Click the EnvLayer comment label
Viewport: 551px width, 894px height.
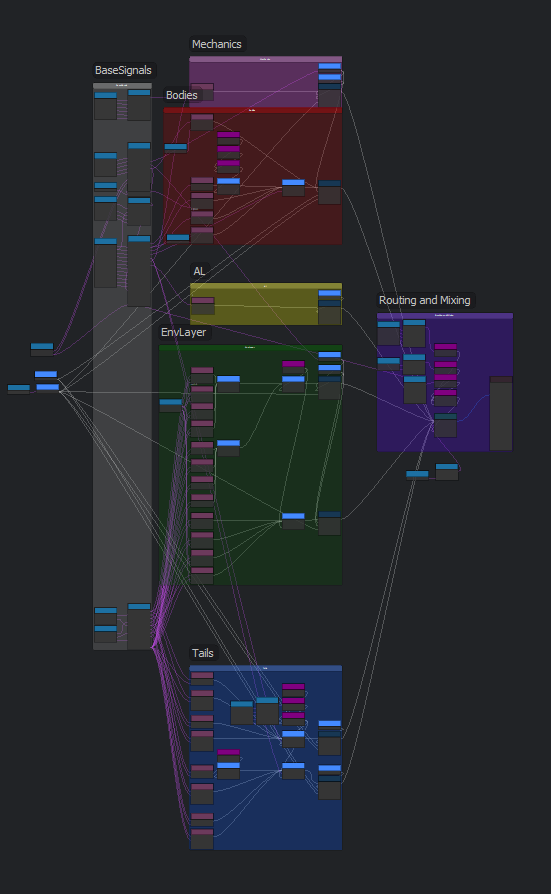[x=184, y=332]
